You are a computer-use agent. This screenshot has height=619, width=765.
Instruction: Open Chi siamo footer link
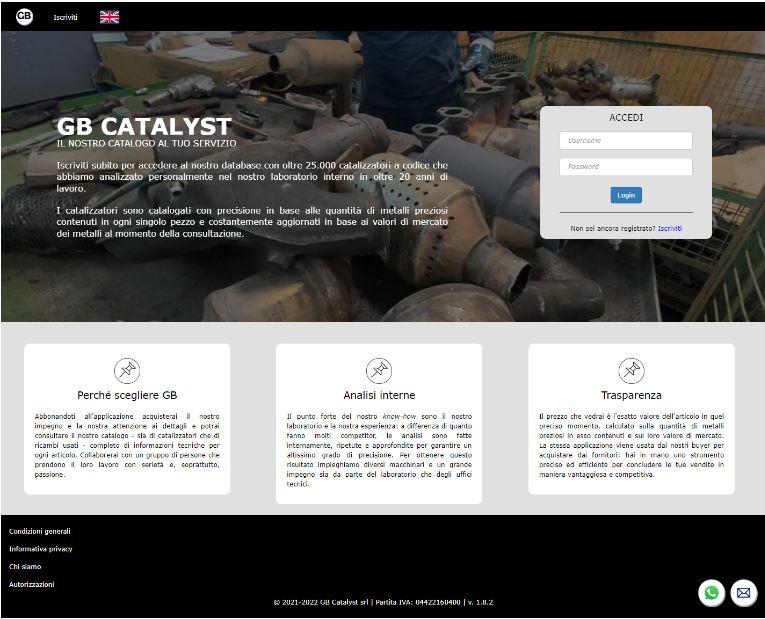[x=25, y=566]
